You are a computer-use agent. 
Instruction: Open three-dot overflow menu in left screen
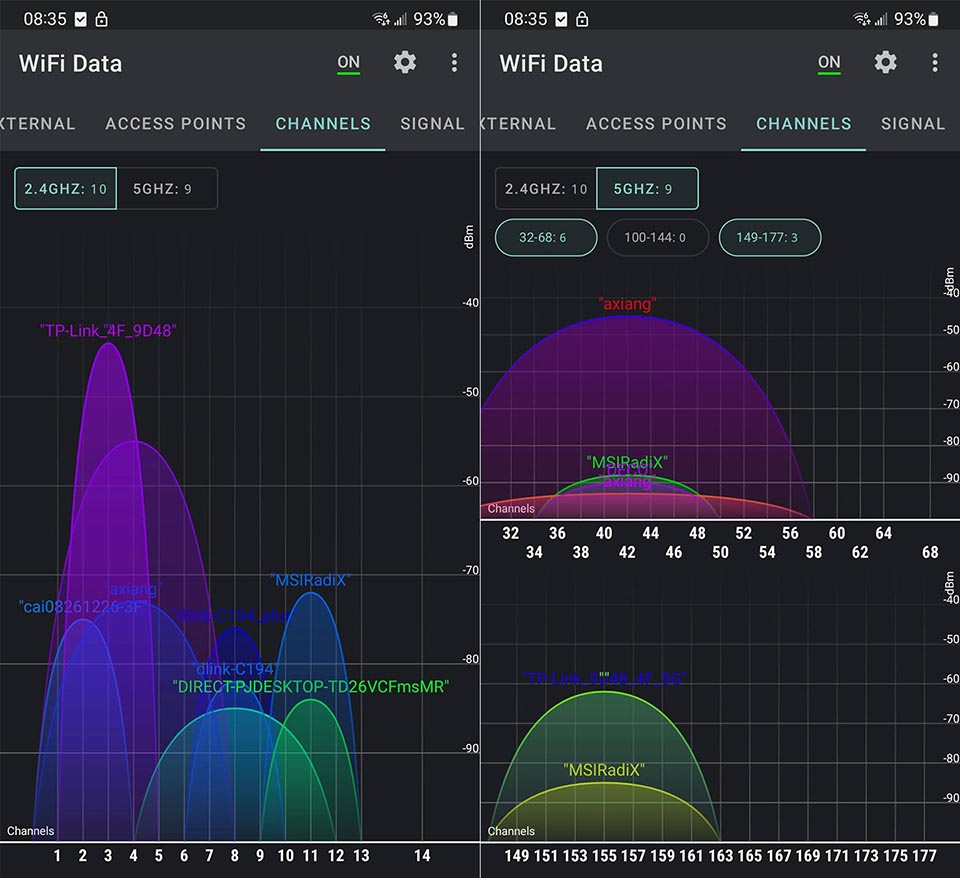[454, 63]
